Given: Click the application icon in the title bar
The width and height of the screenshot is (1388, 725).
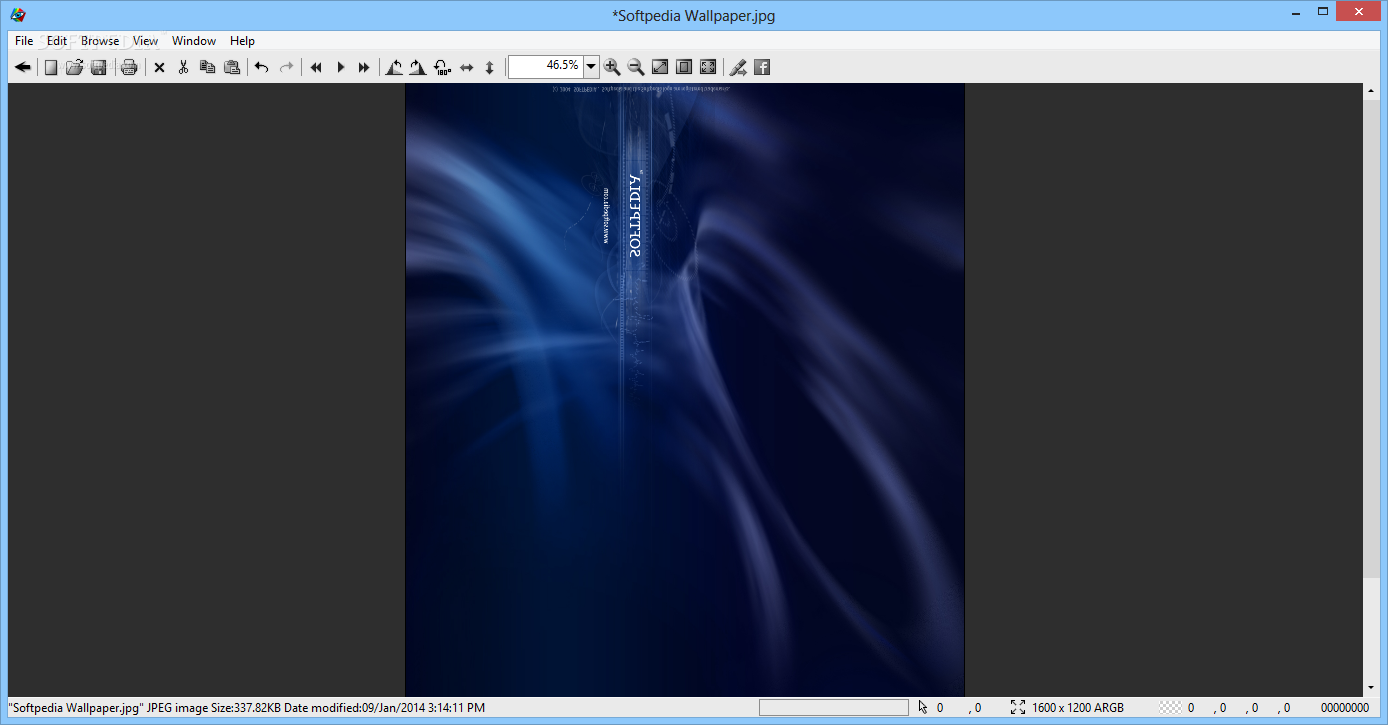Looking at the screenshot, I should coord(18,14).
